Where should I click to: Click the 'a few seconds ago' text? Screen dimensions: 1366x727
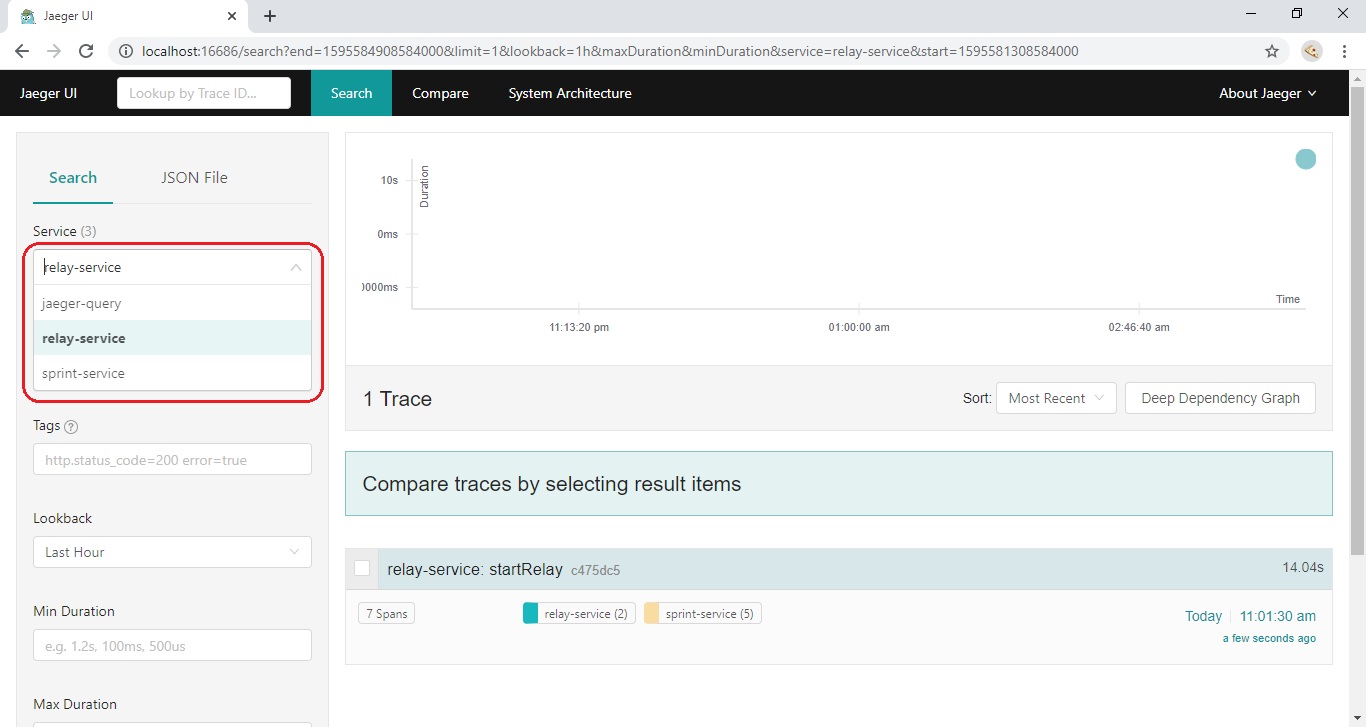(1269, 638)
